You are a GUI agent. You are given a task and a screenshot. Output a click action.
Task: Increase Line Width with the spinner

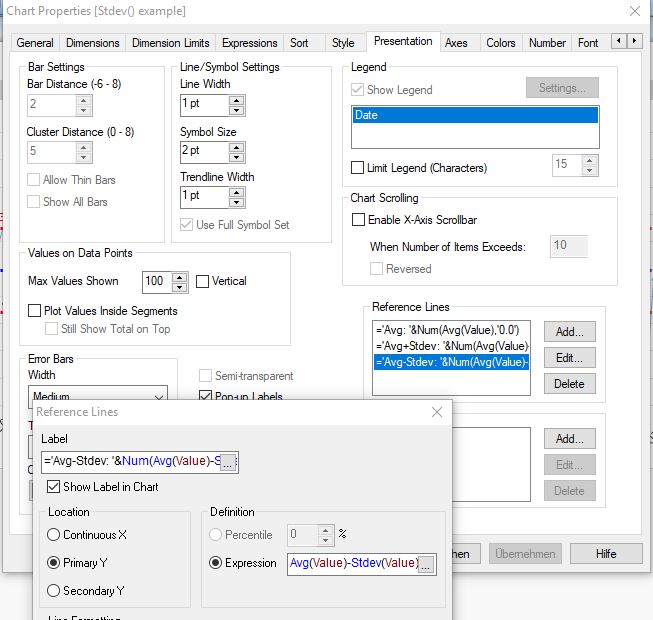pos(237,100)
